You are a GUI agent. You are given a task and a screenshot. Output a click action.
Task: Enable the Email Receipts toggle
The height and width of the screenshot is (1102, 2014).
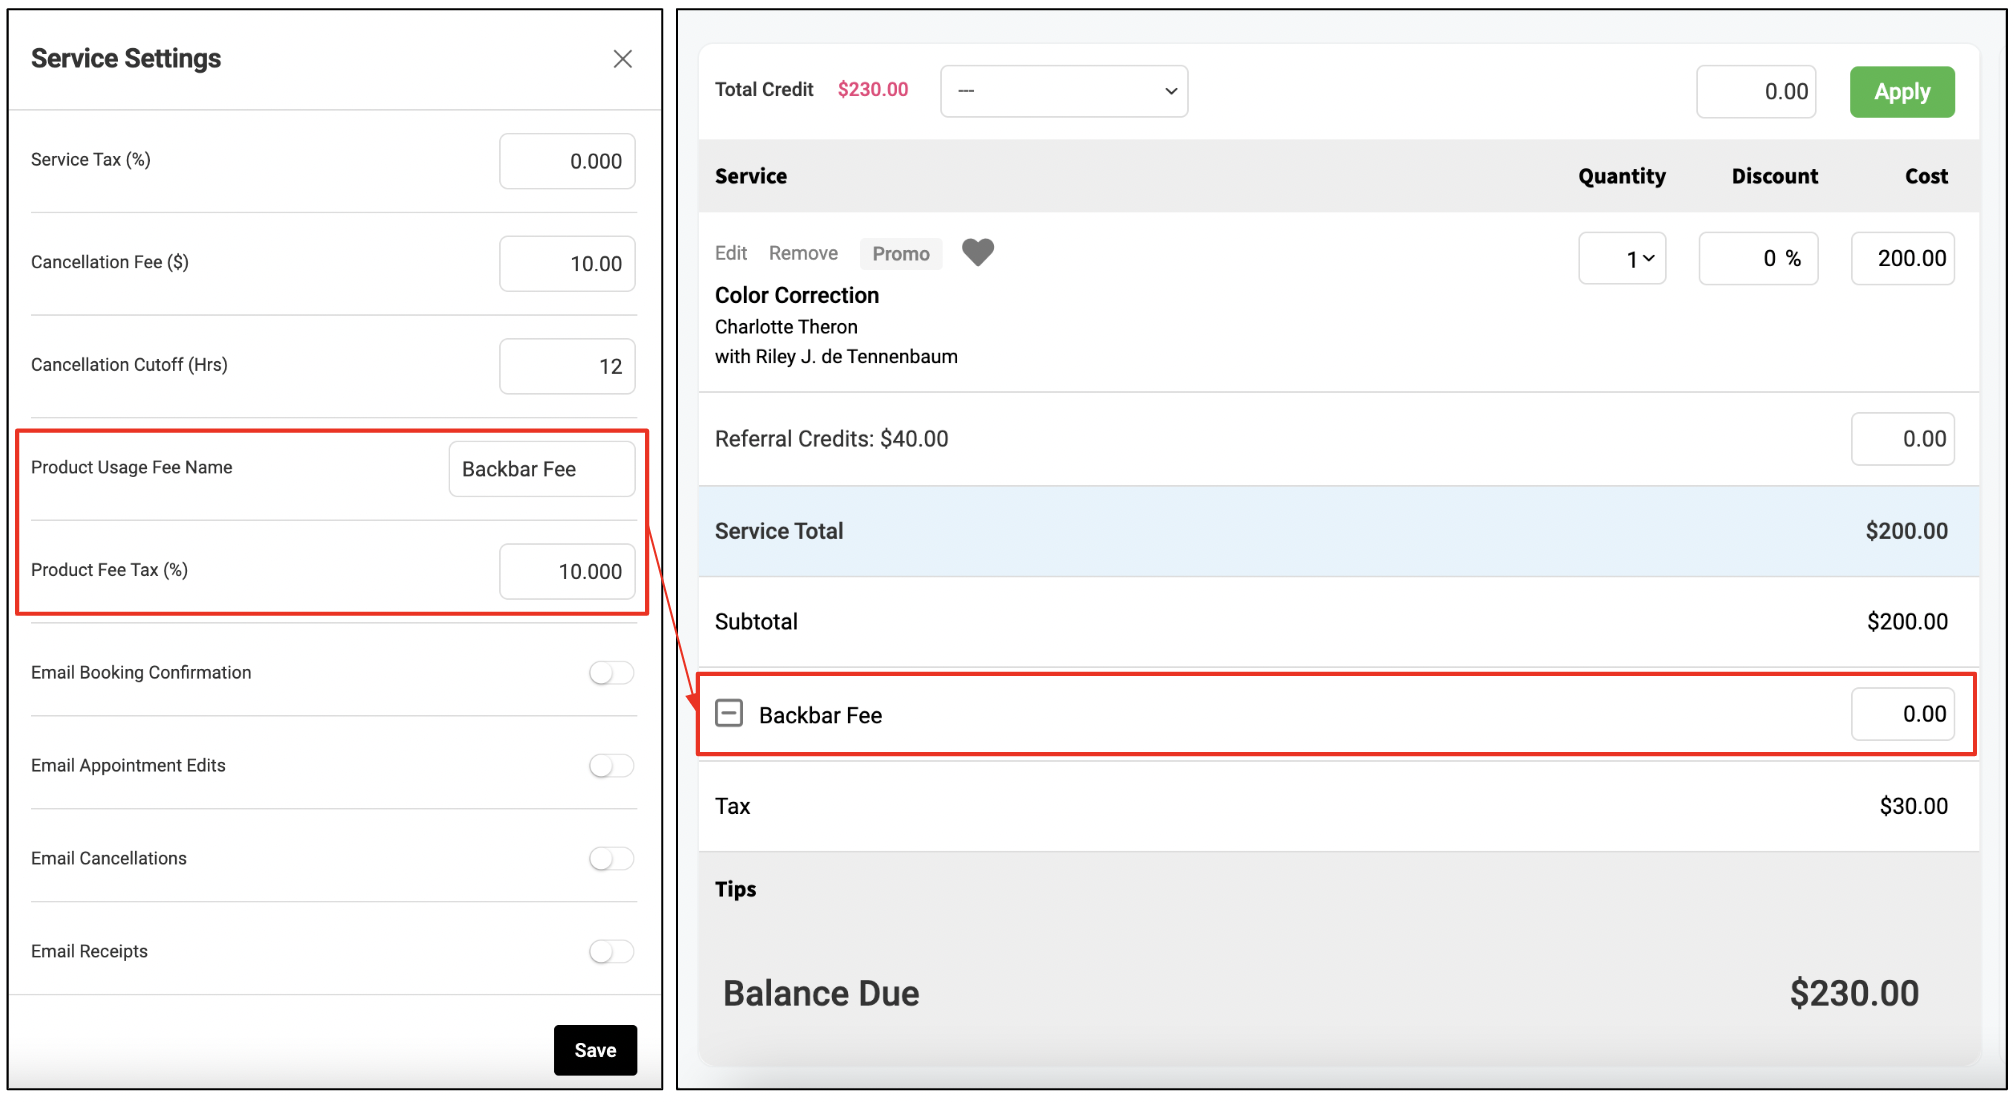coord(611,951)
